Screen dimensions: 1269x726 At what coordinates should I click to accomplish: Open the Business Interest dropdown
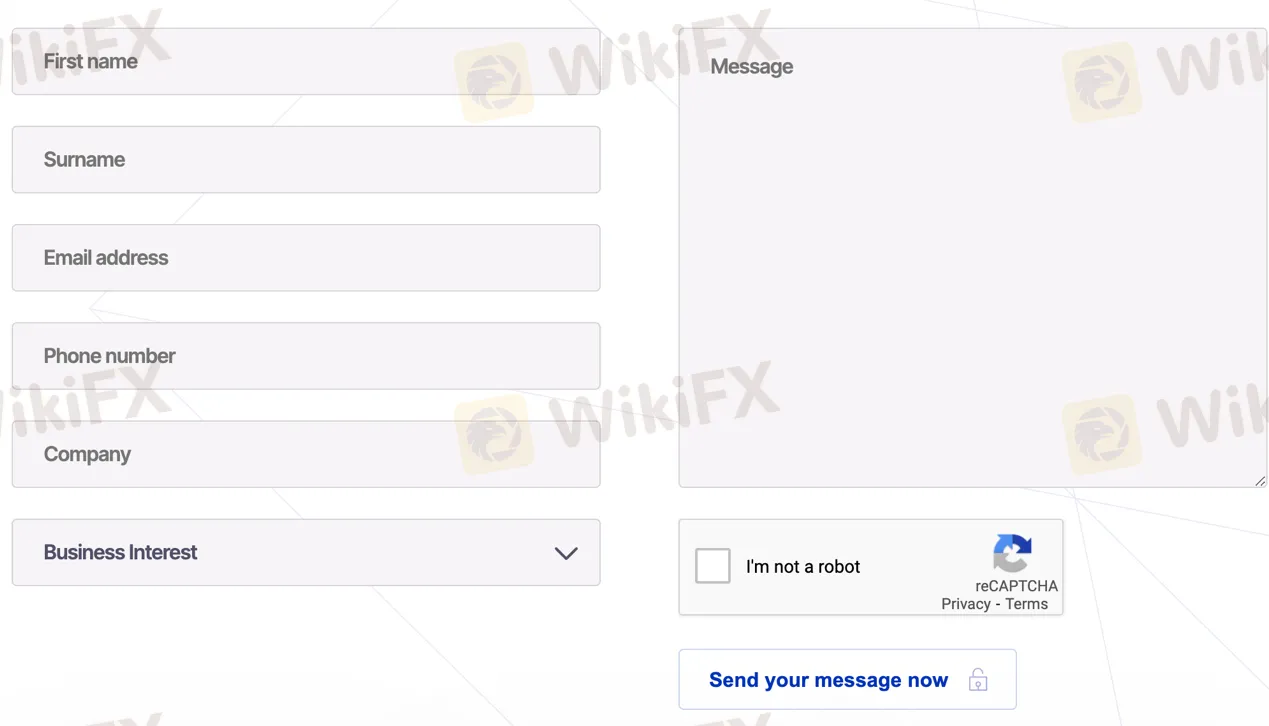click(306, 552)
